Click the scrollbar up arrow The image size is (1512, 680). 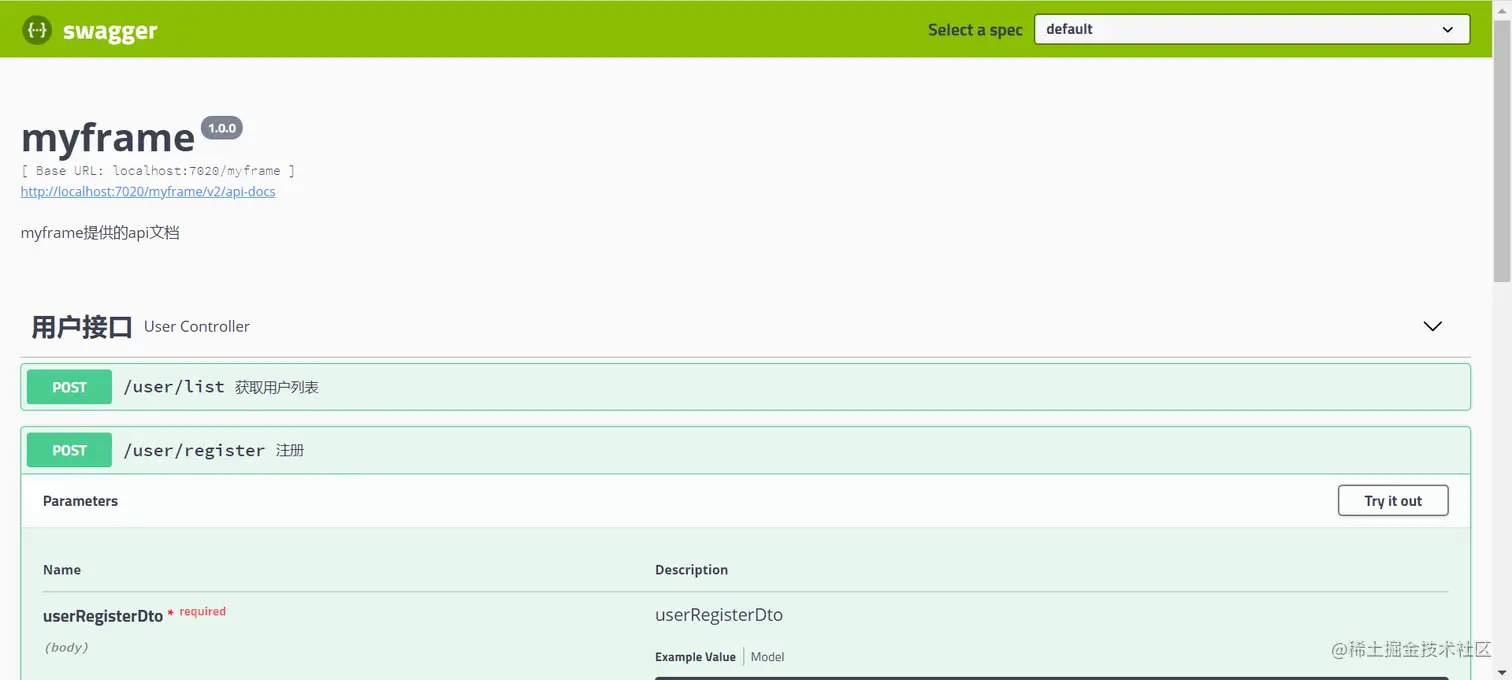(x=1502, y=8)
